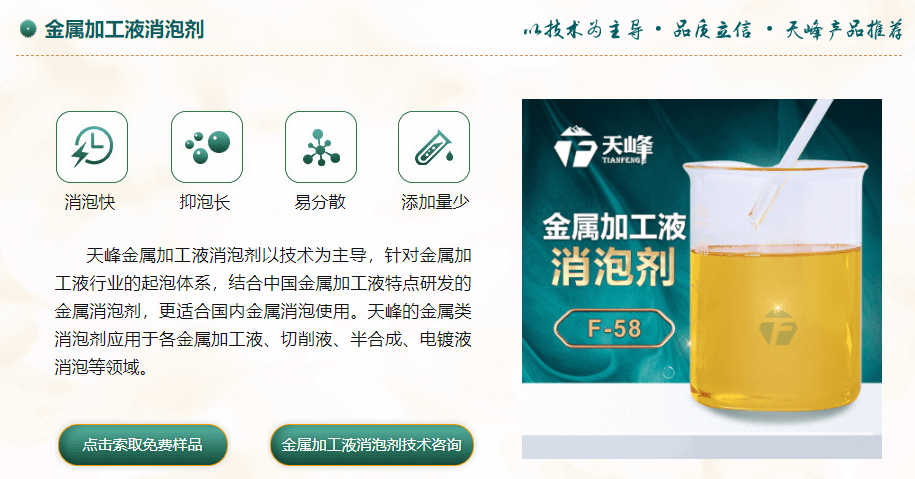The height and width of the screenshot is (479, 915).
Task: Click the molecule 易分散 icon
Action: [320, 147]
